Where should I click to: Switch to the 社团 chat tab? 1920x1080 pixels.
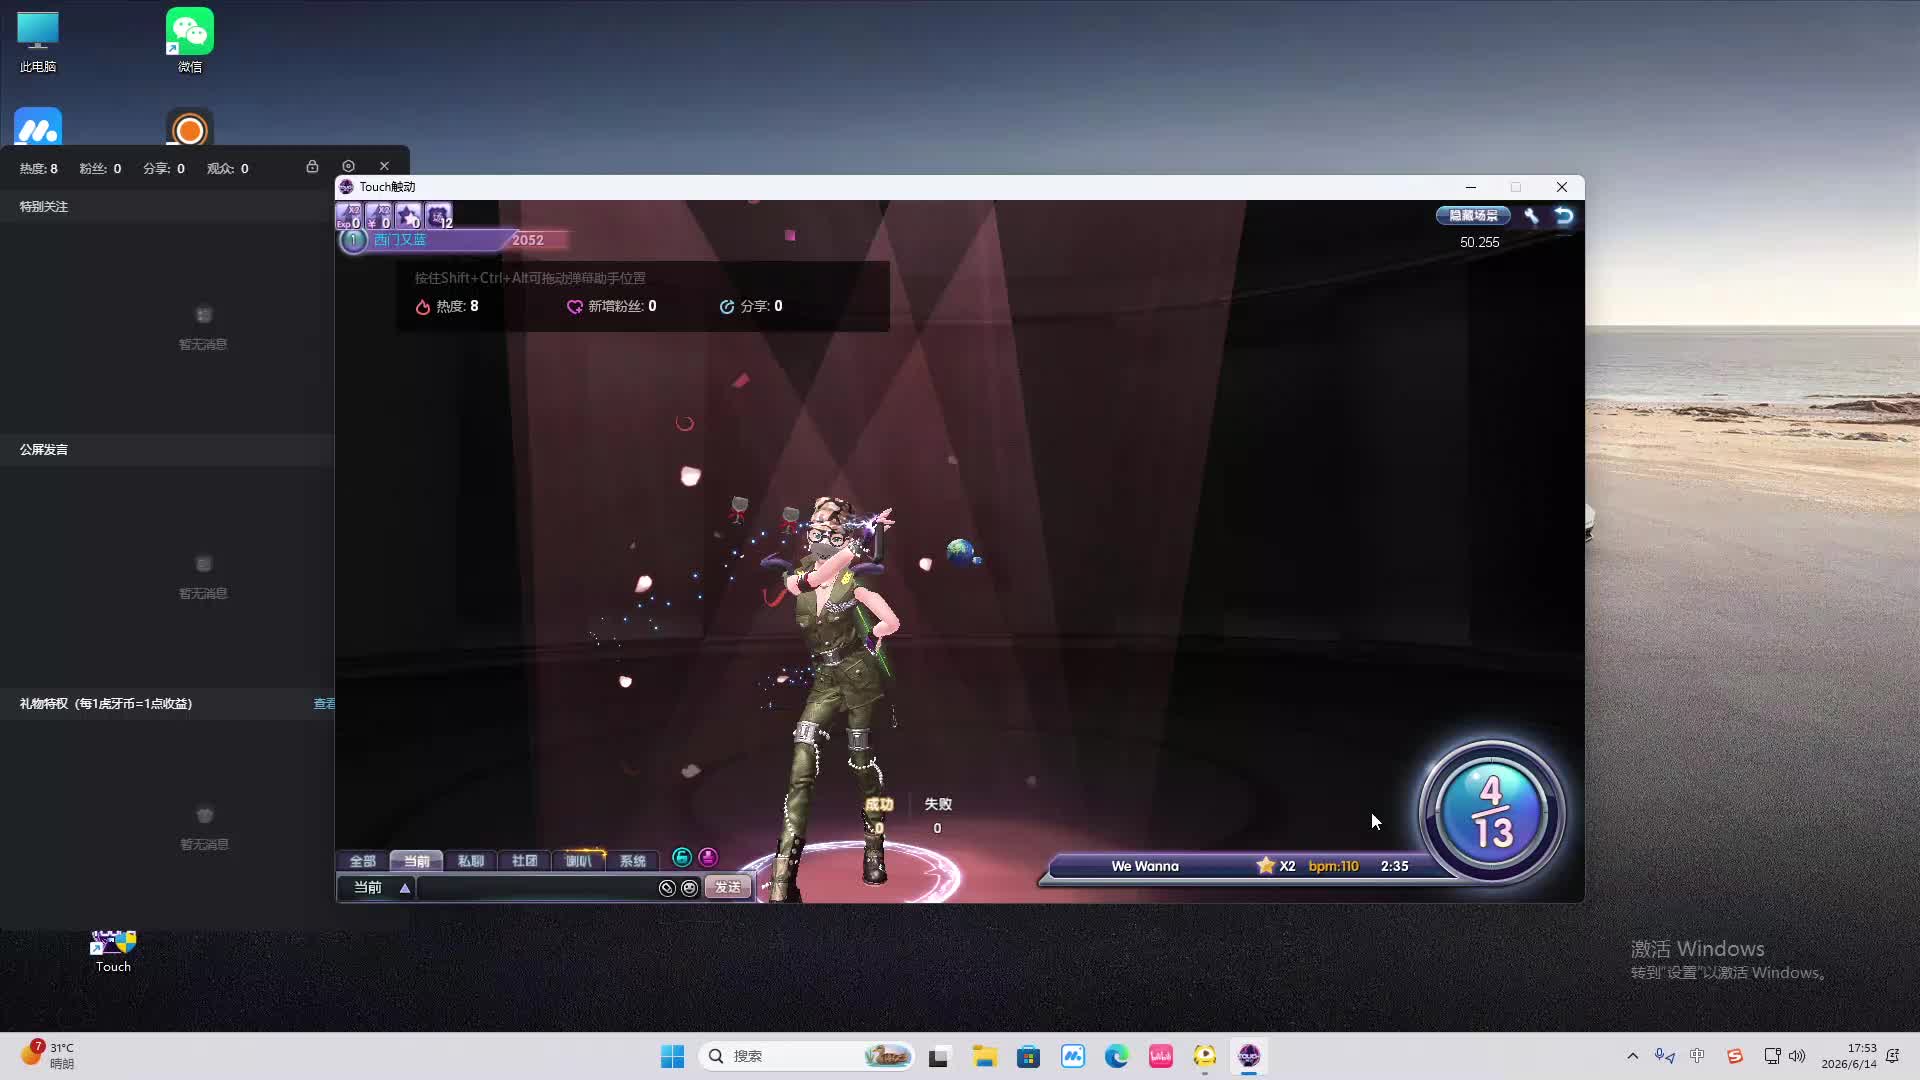[x=524, y=861]
